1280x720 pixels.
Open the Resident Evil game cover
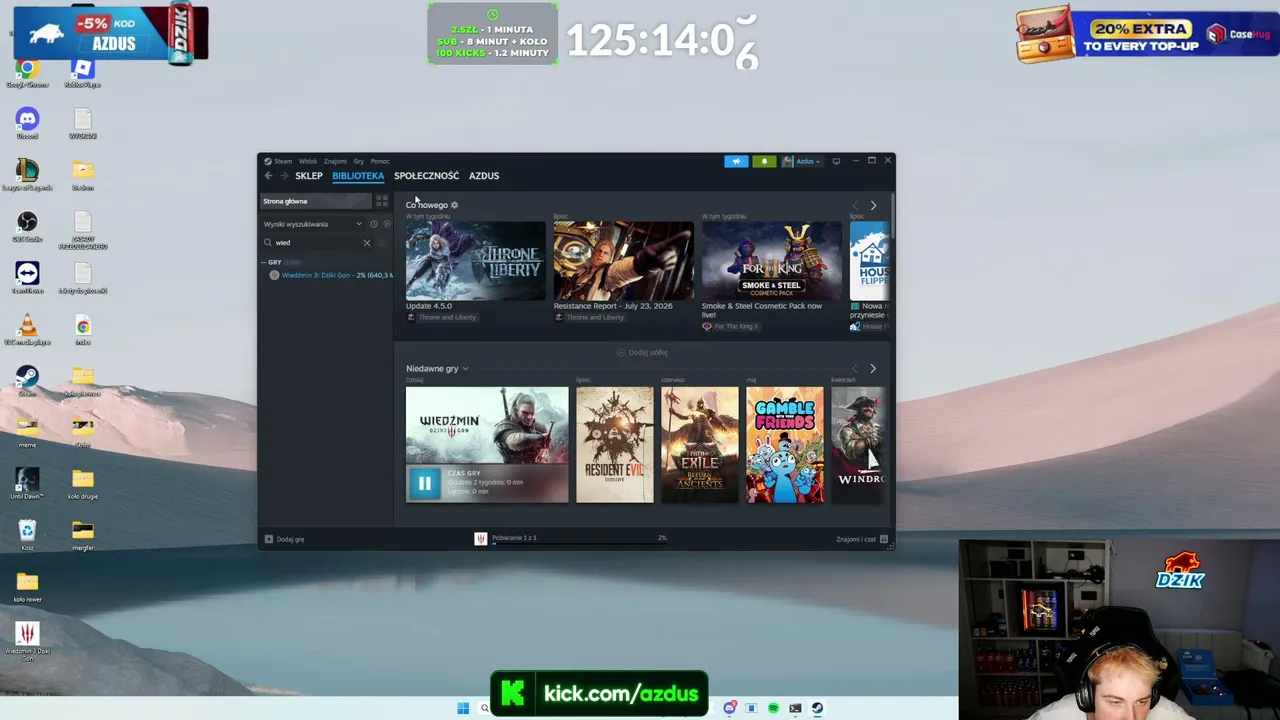point(615,445)
